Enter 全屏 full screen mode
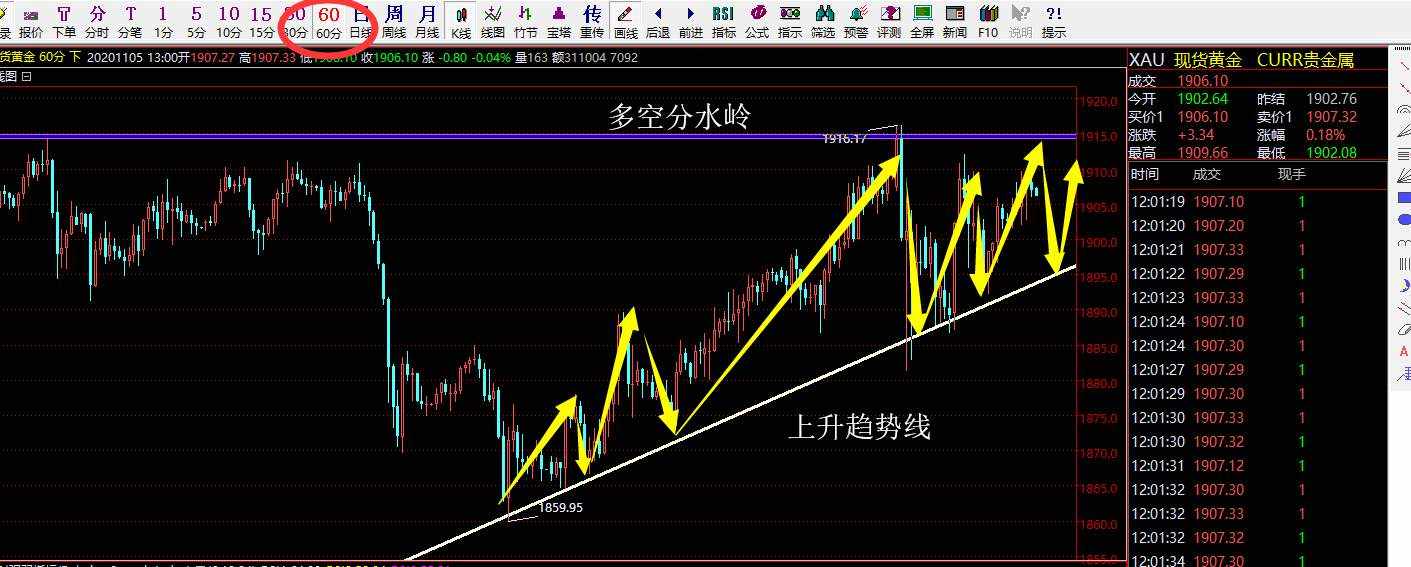 (x=922, y=22)
